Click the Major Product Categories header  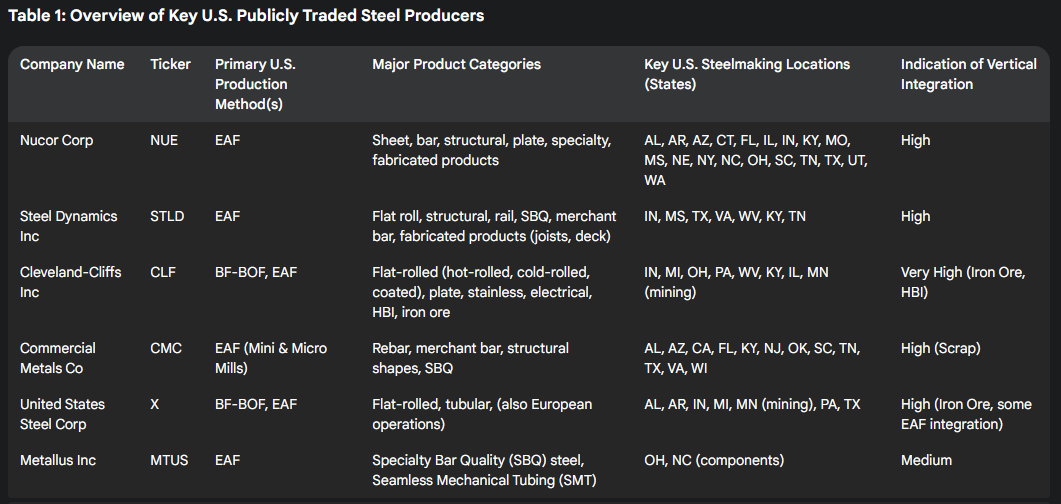click(x=456, y=64)
